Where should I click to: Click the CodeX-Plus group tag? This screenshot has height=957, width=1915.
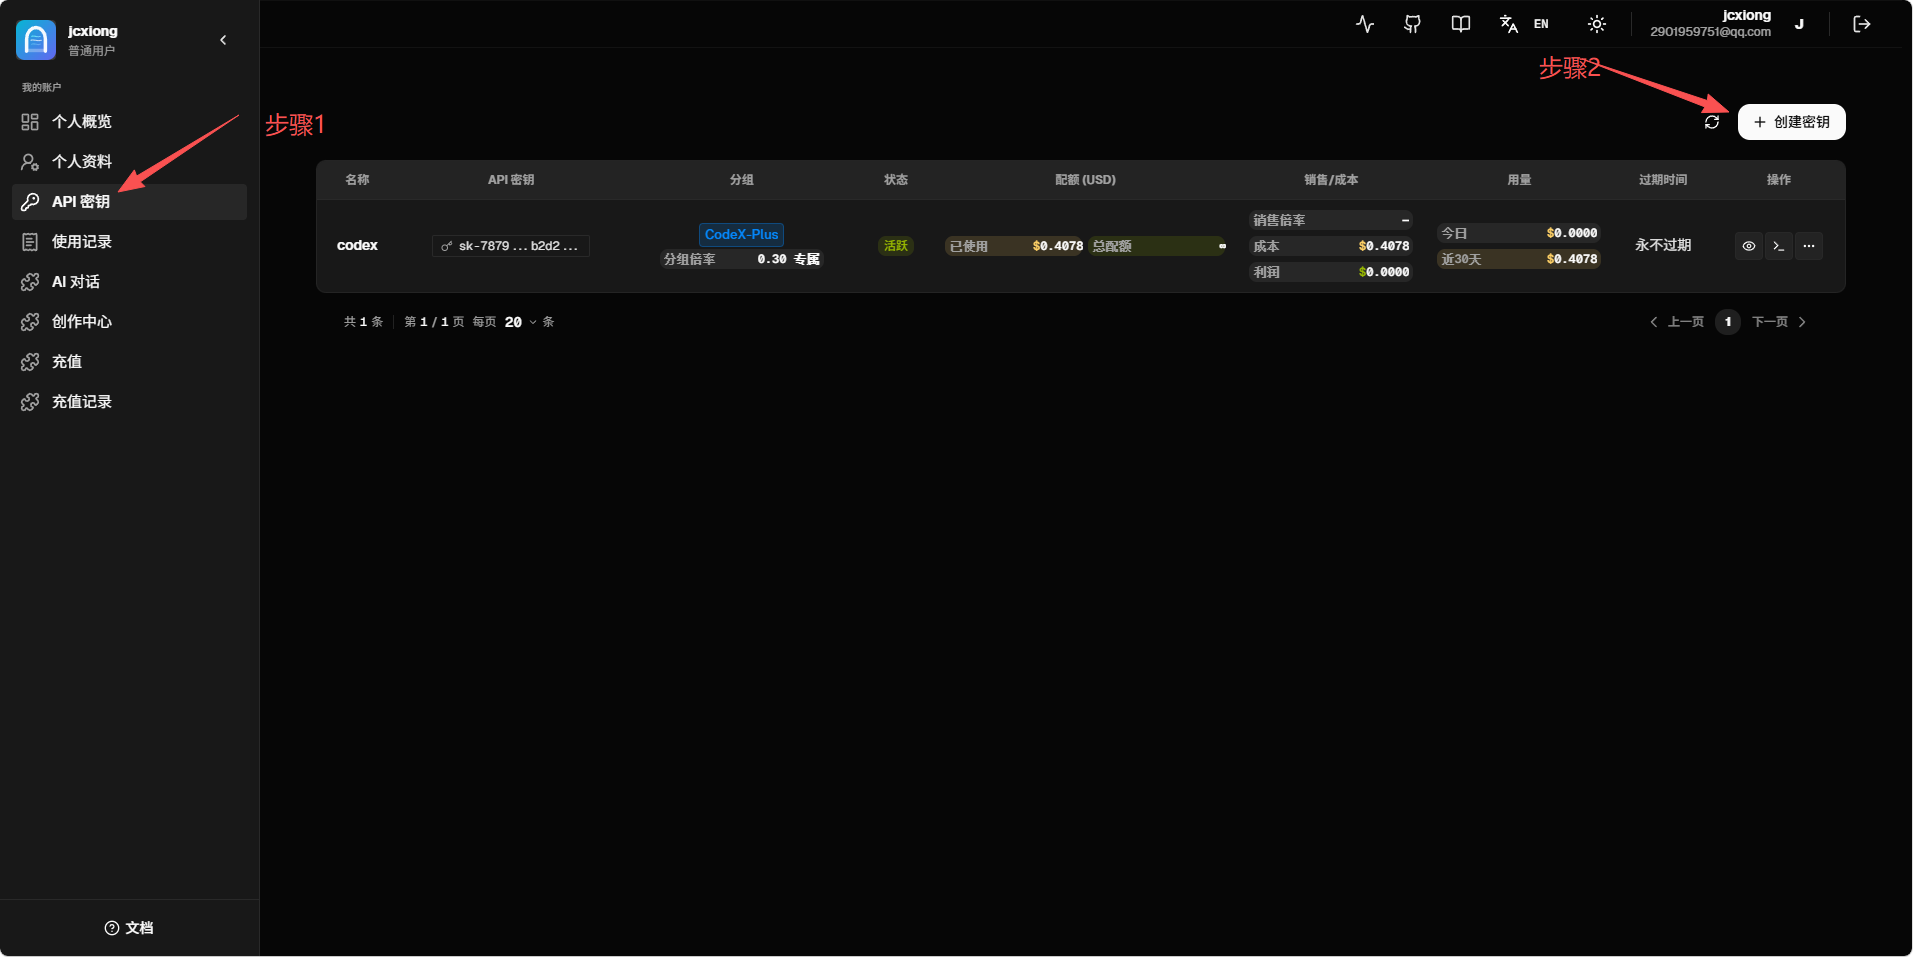coord(741,235)
